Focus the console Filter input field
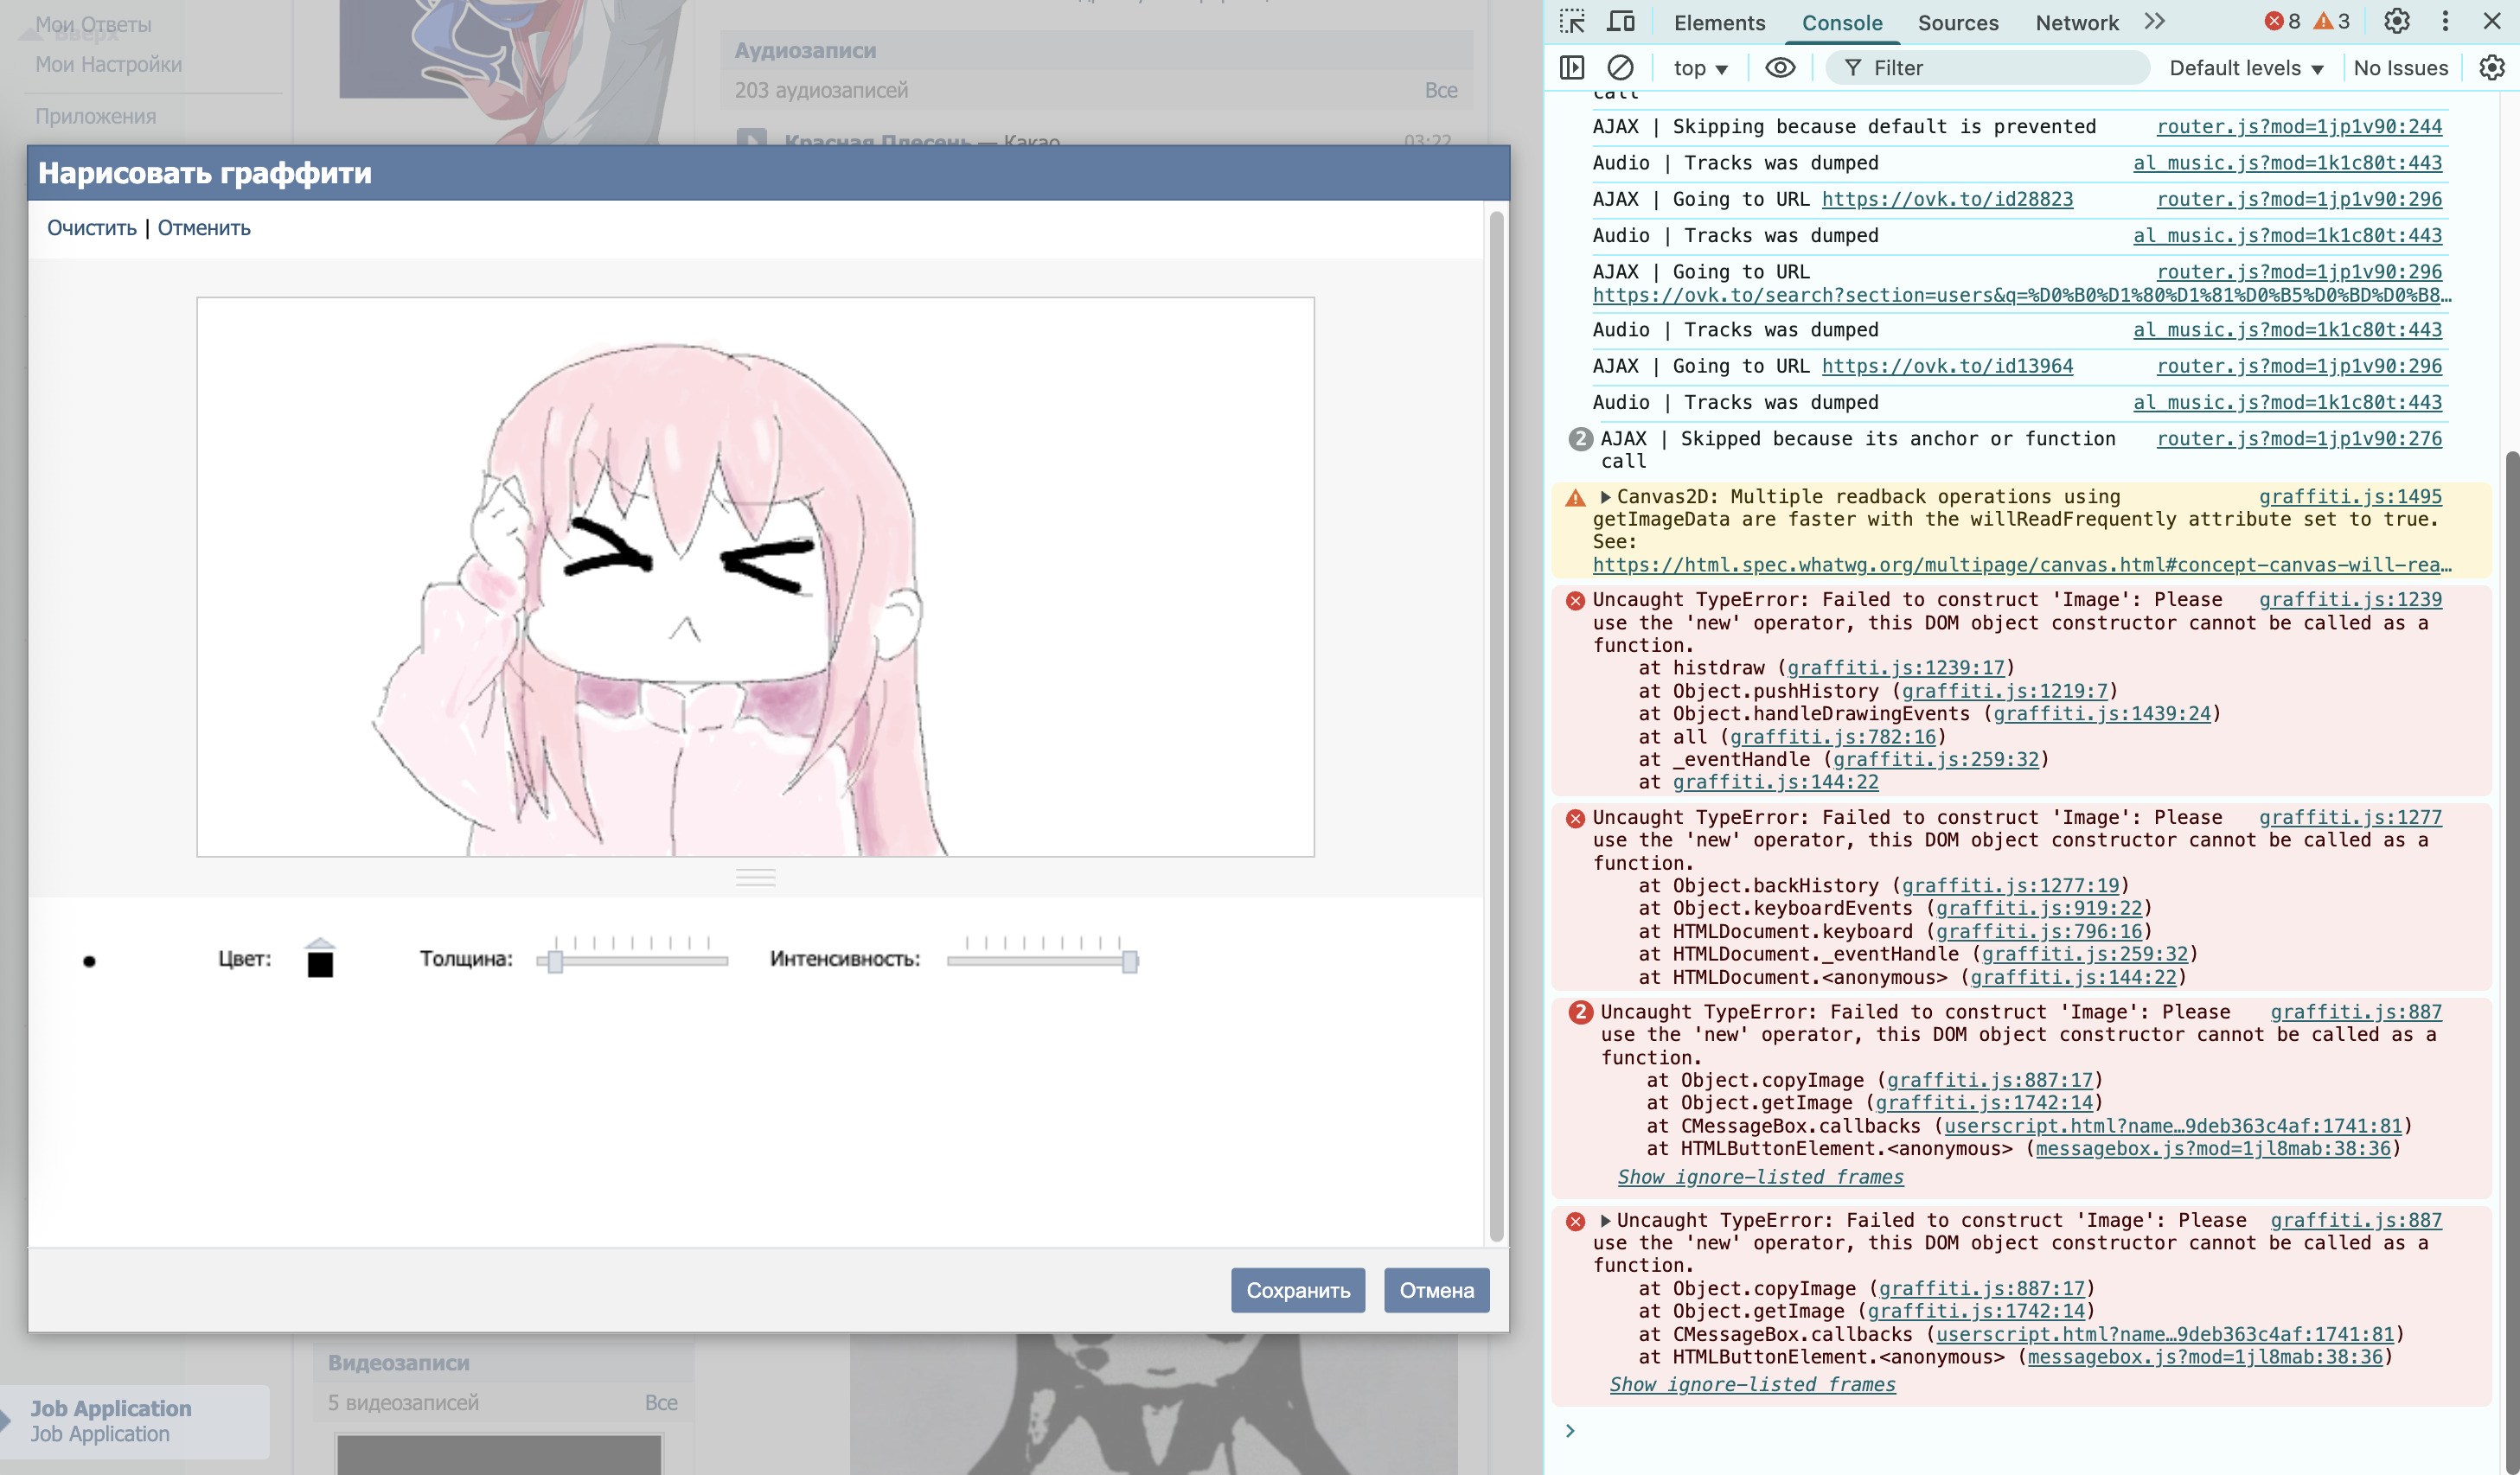Viewport: 2520px width, 1475px height. point(1988,68)
